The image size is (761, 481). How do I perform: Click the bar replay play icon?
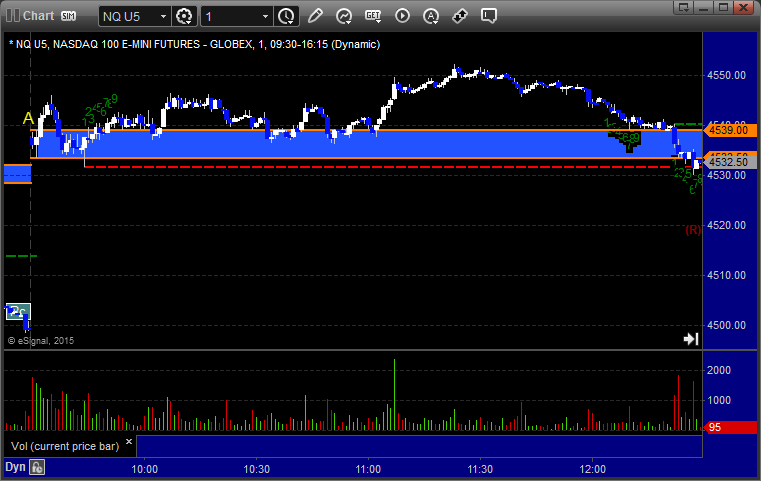tap(402, 16)
